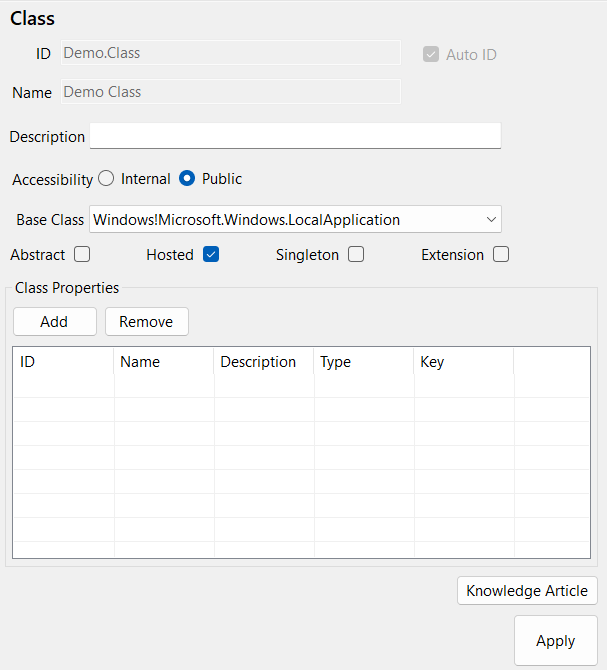Click the Name column header in grid
Image resolution: width=607 pixels, height=670 pixels.
click(164, 362)
